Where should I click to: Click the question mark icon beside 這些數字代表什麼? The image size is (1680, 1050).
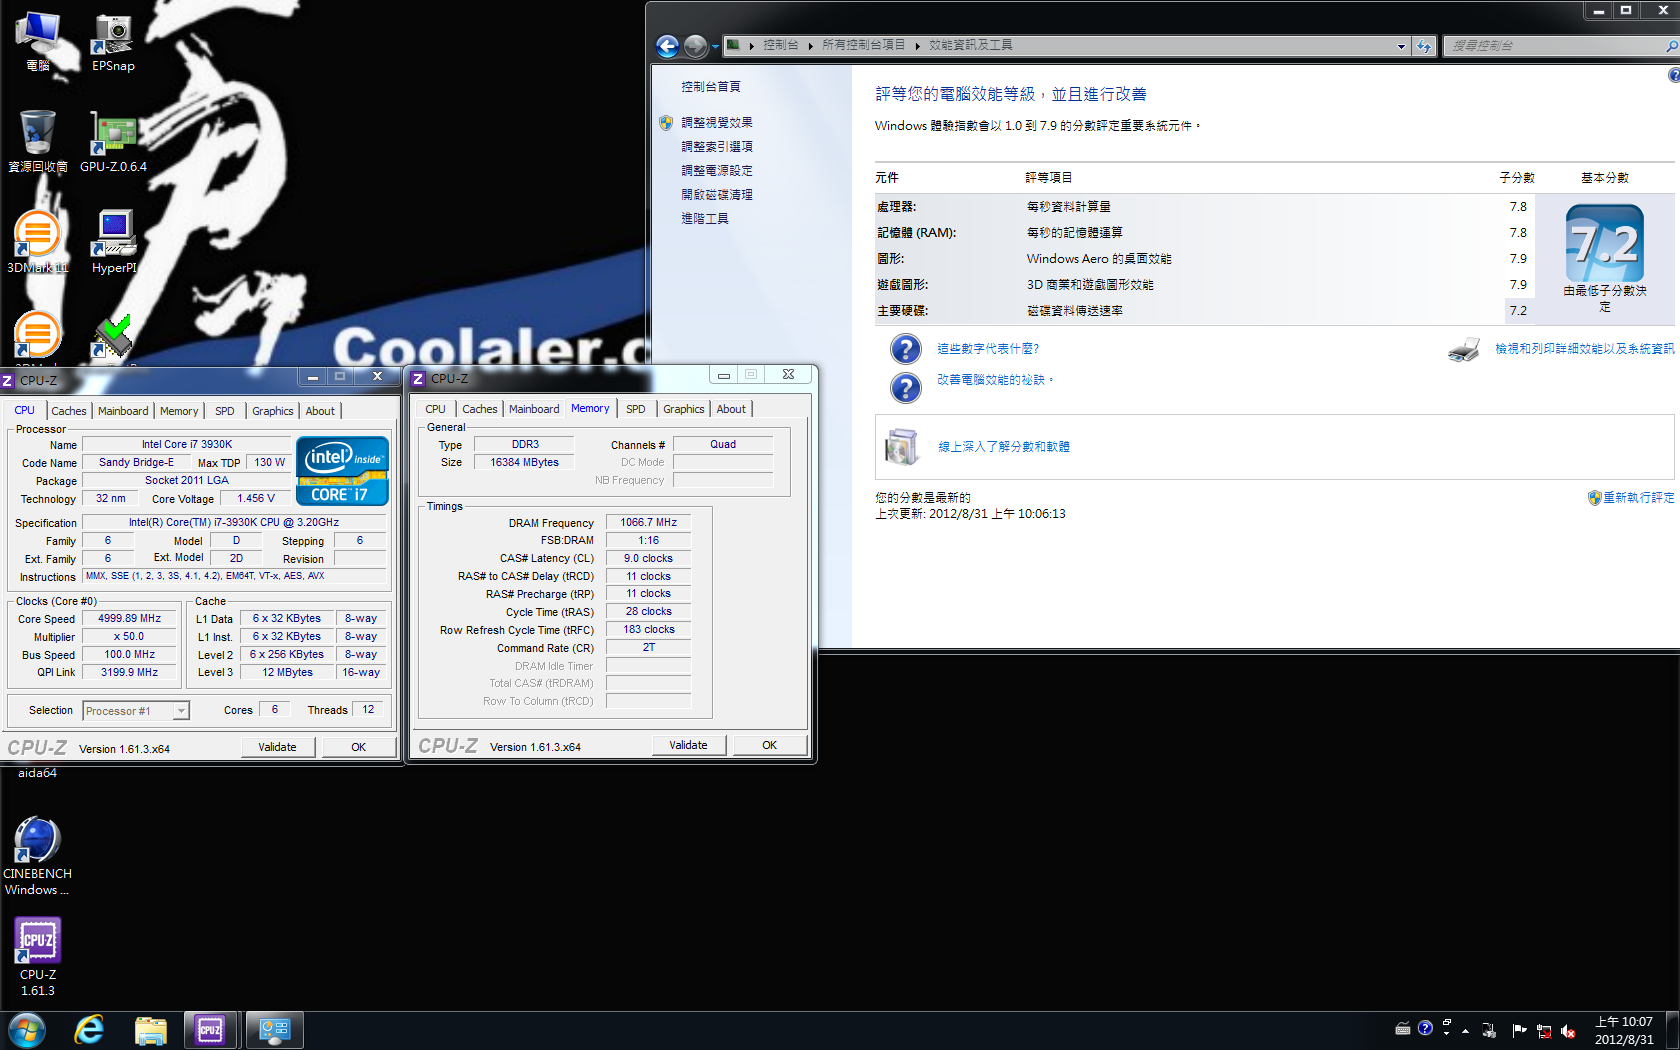(x=905, y=349)
